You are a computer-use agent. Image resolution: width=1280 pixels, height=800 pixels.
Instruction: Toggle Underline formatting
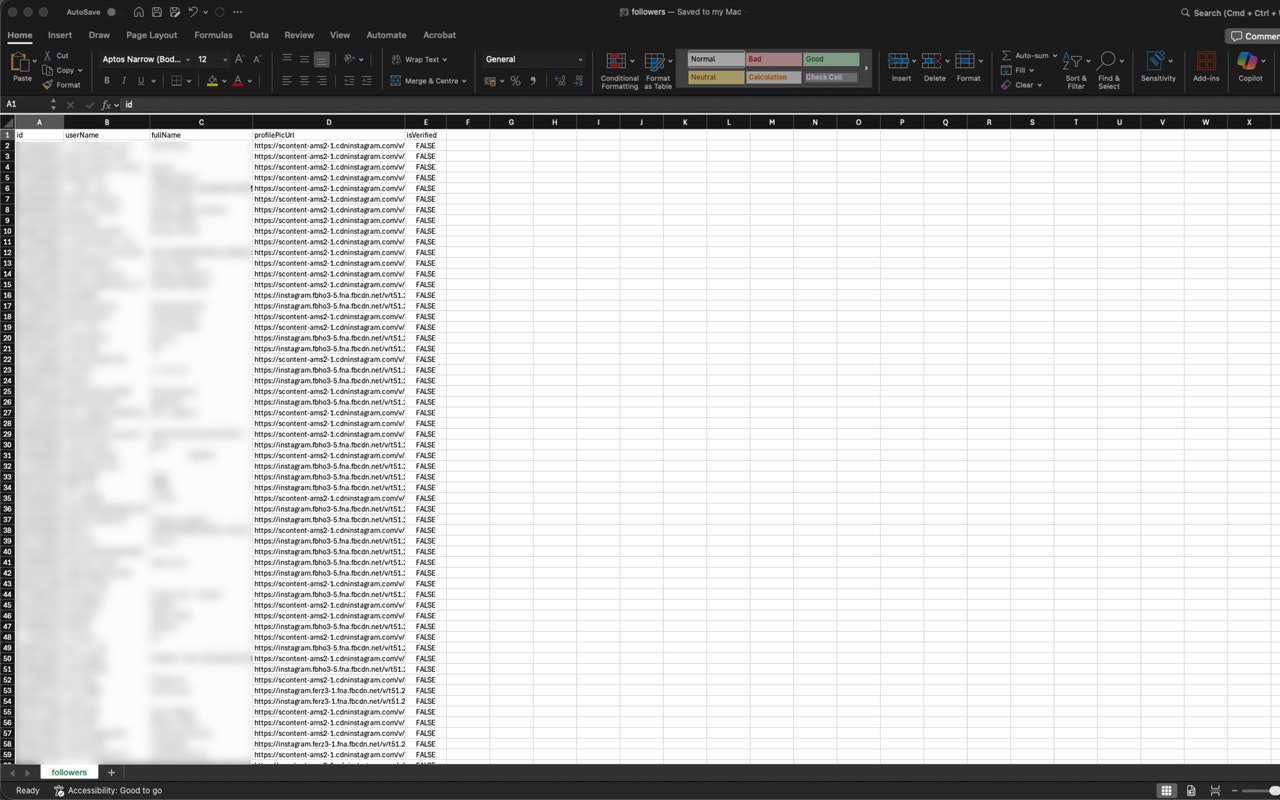(x=141, y=81)
